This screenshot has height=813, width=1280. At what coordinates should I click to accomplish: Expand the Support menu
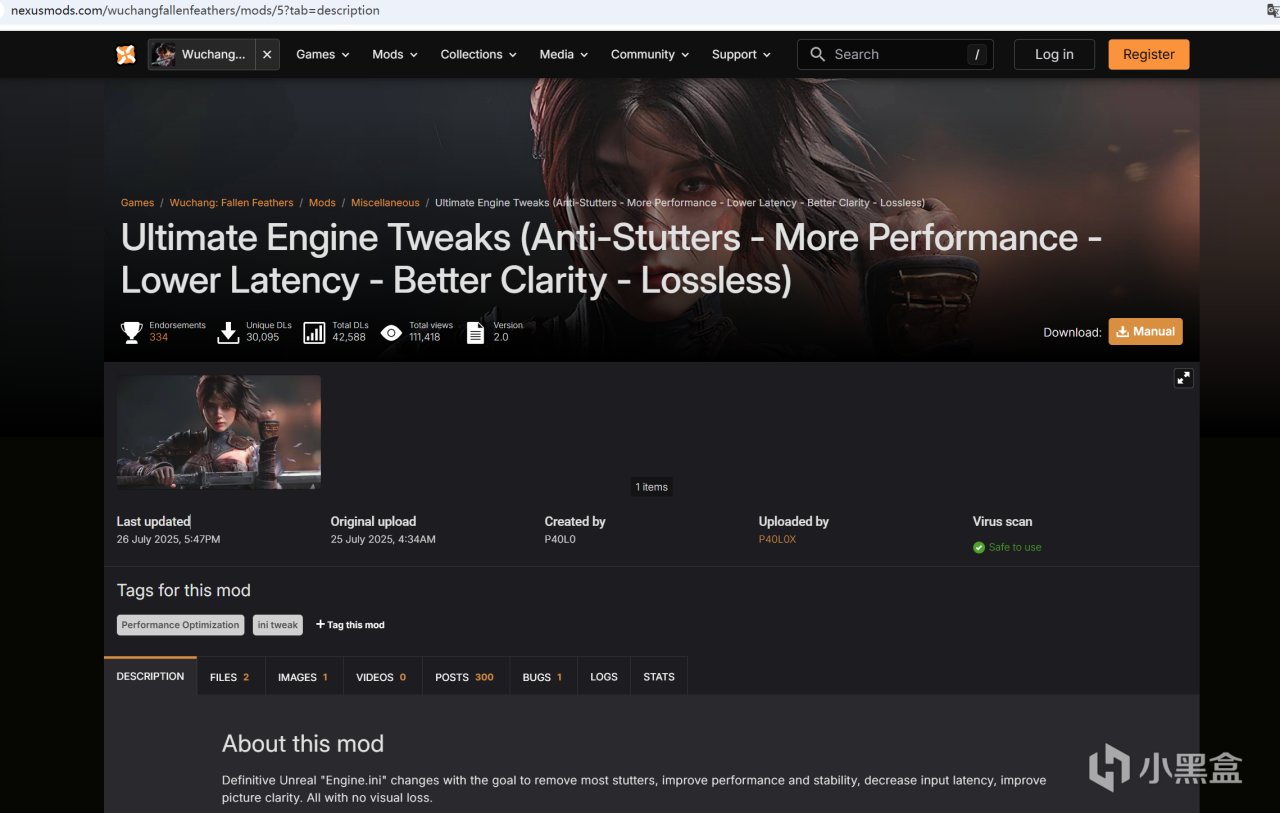(741, 55)
